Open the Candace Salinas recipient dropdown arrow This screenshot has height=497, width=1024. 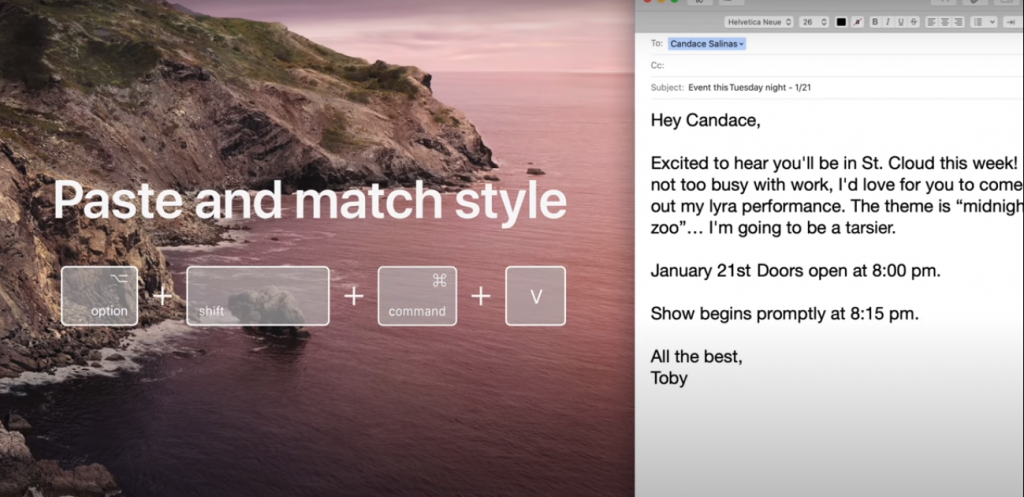(743, 44)
